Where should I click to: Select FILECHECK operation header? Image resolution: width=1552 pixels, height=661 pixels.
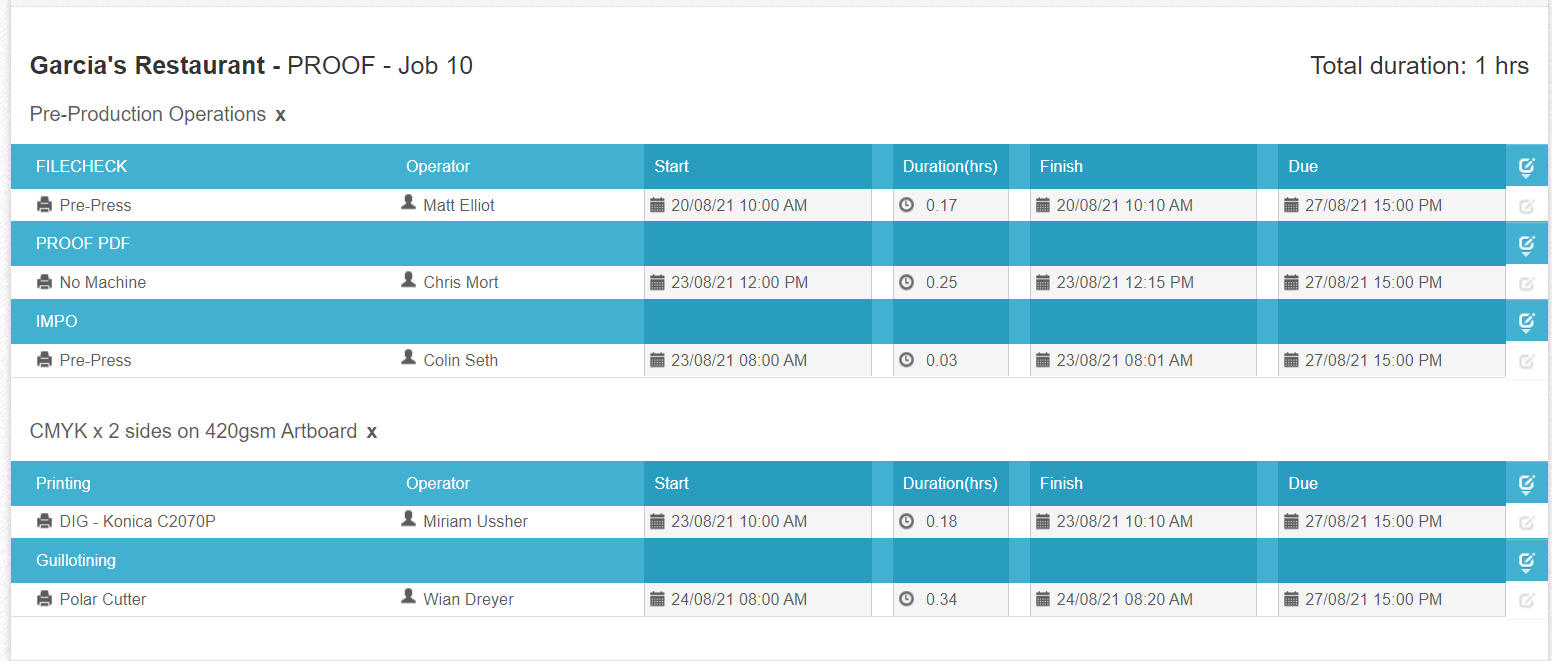click(82, 166)
